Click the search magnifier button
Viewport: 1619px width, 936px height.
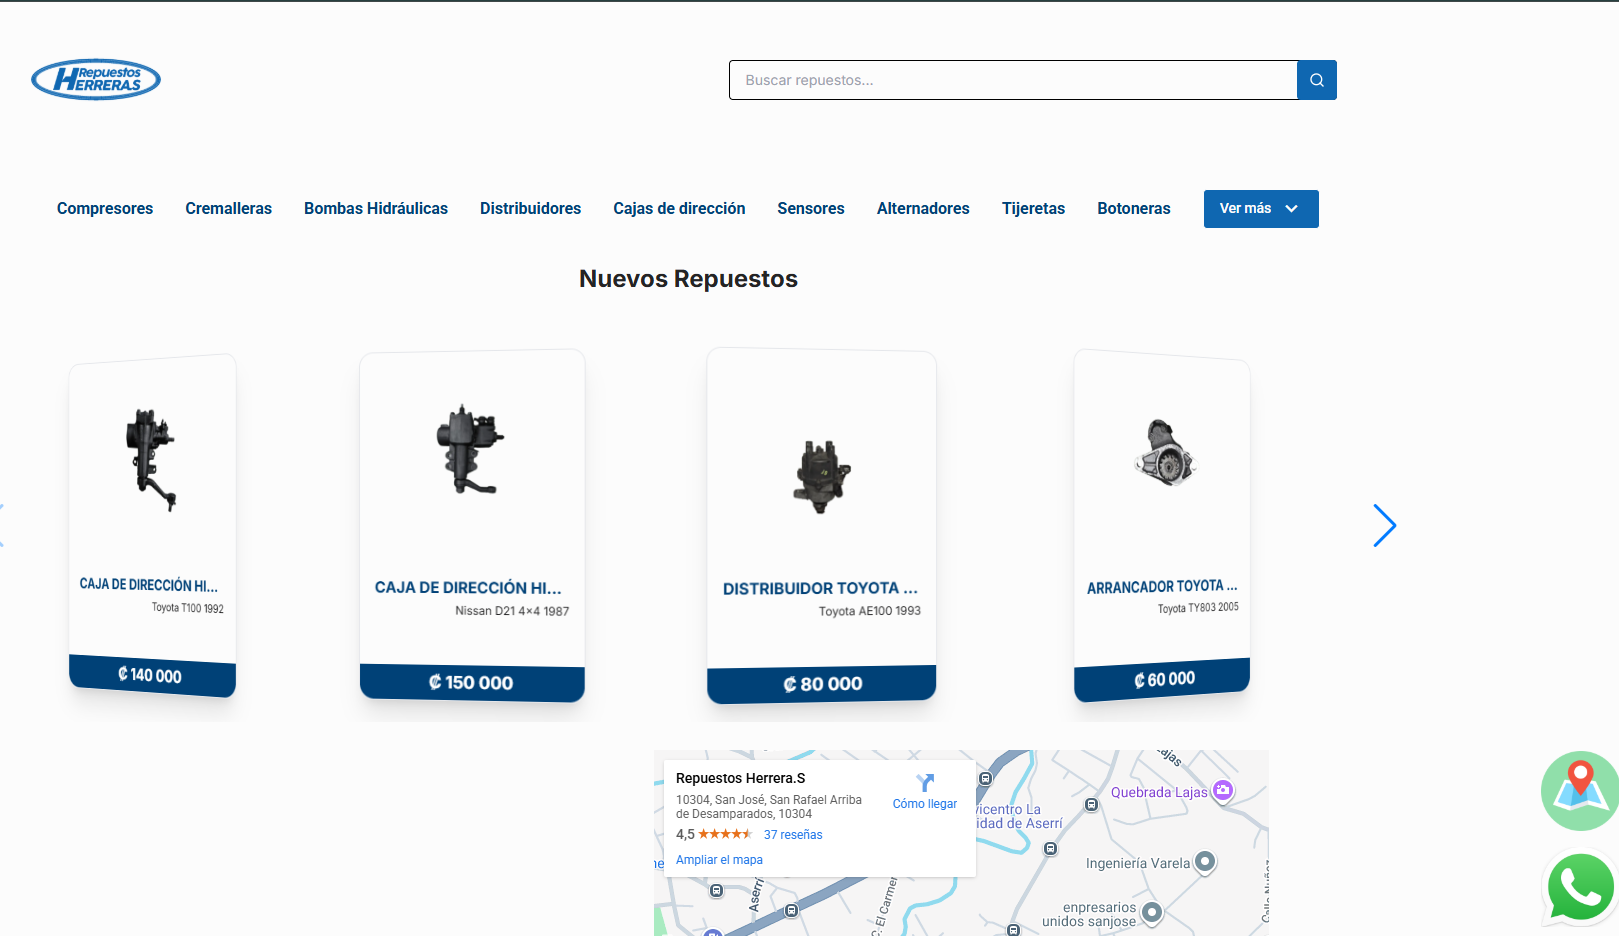pyautogui.click(x=1317, y=80)
